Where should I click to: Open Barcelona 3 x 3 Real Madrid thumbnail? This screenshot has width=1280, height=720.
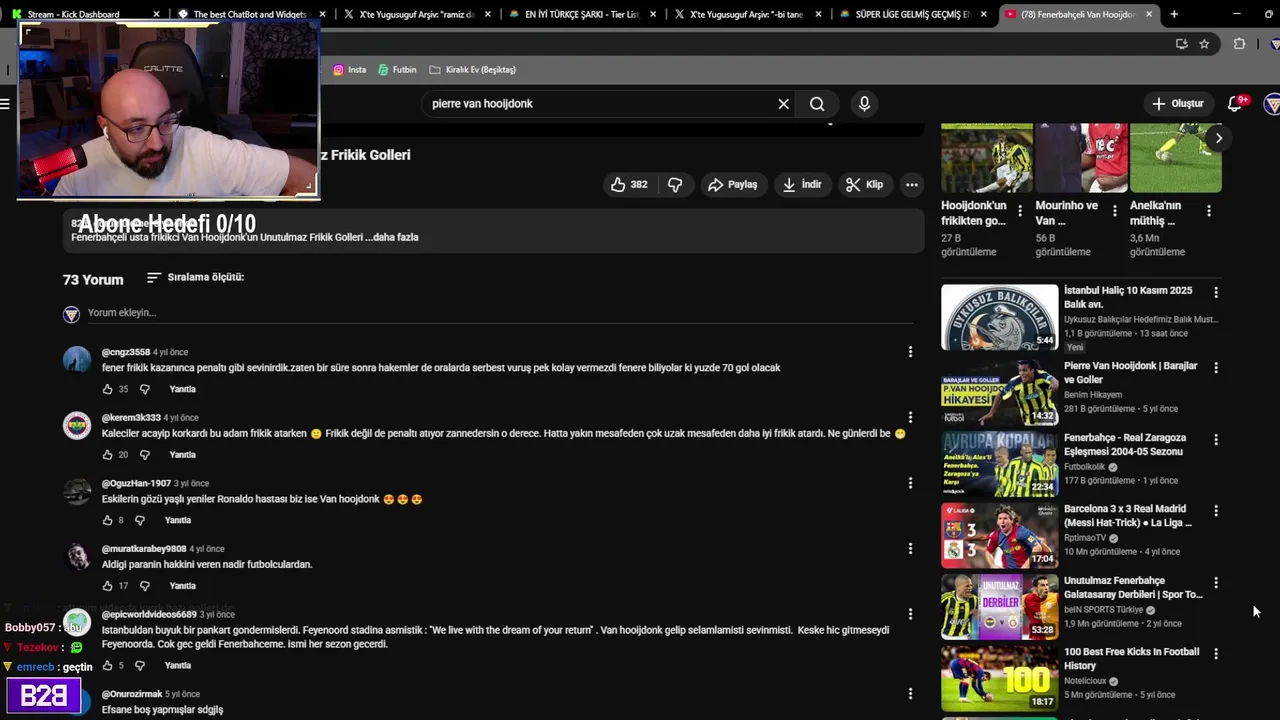coord(999,535)
